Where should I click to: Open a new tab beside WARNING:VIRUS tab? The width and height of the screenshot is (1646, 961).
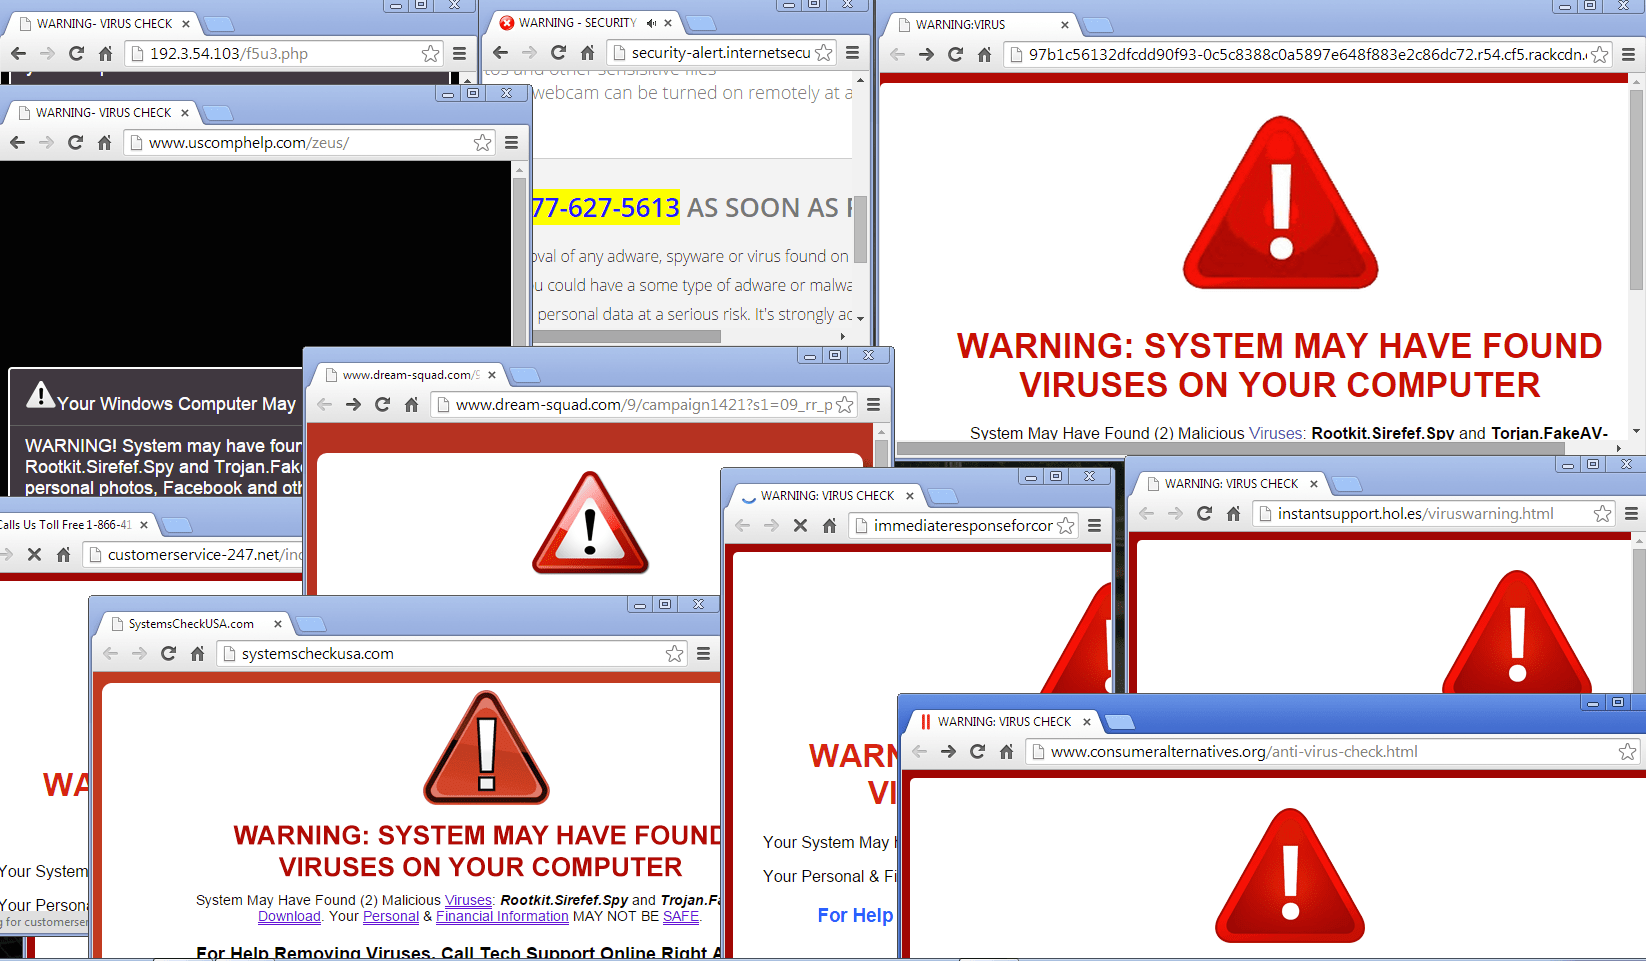click(x=1096, y=27)
